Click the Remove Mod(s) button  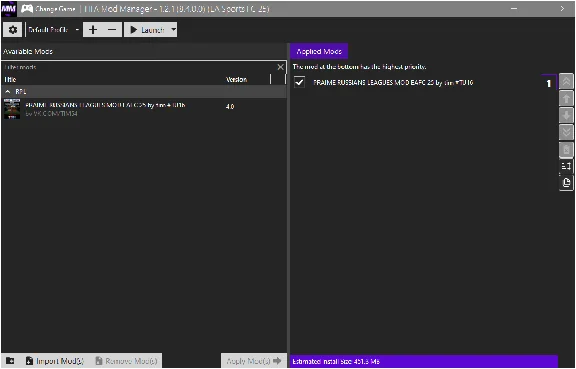point(126,361)
